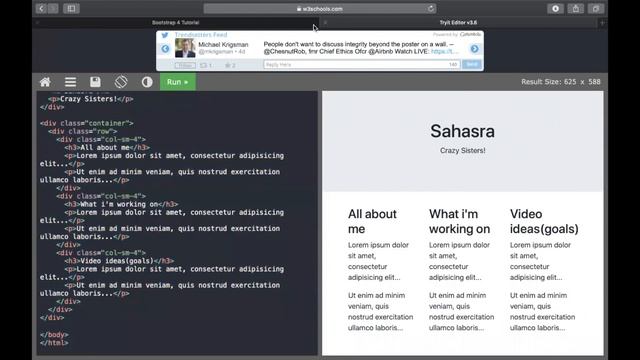Show next tweet with right arrow

(x=474, y=49)
